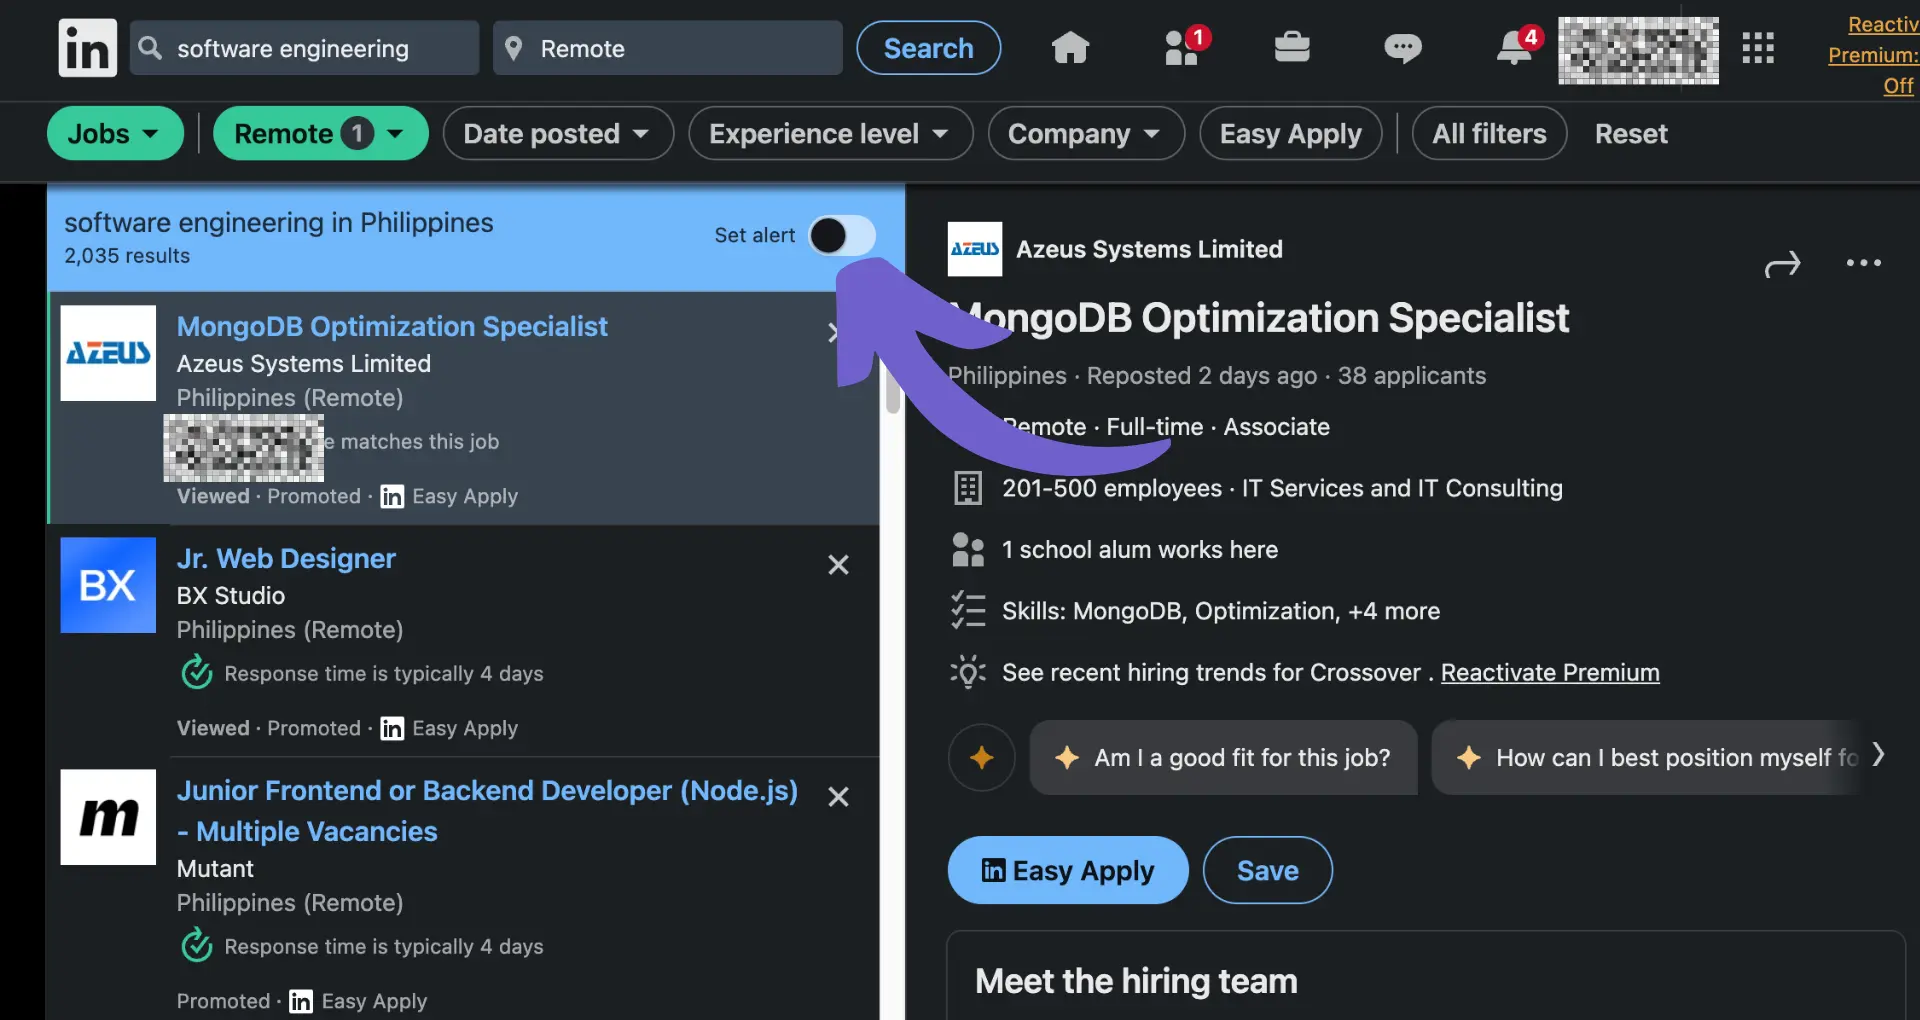Click 'Am I a good fit for this job?'
This screenshot has height=1020, width=1920.
click(1223, 758)
